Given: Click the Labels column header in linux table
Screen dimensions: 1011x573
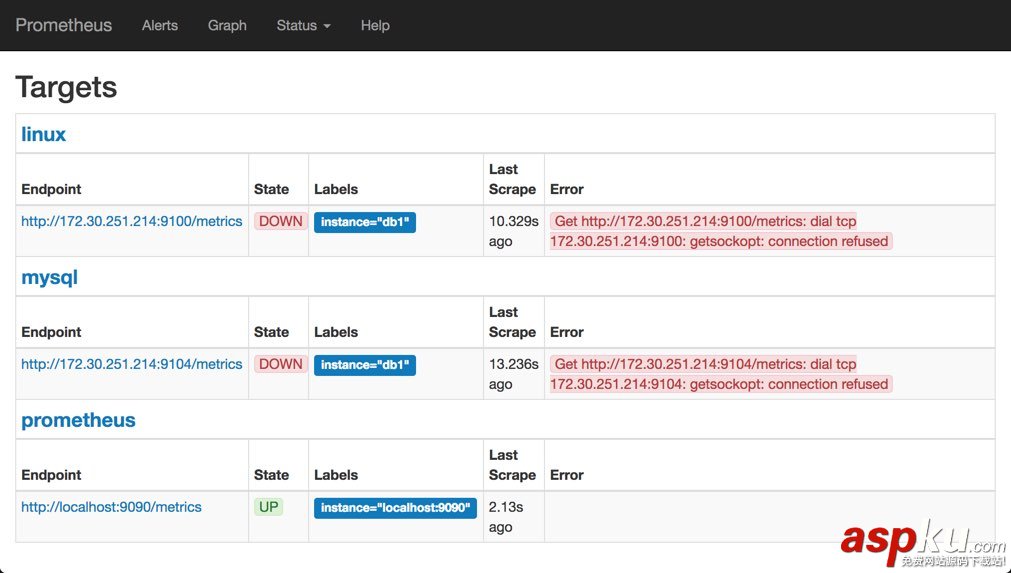Looking at the screenshot, I should point(336,189).
